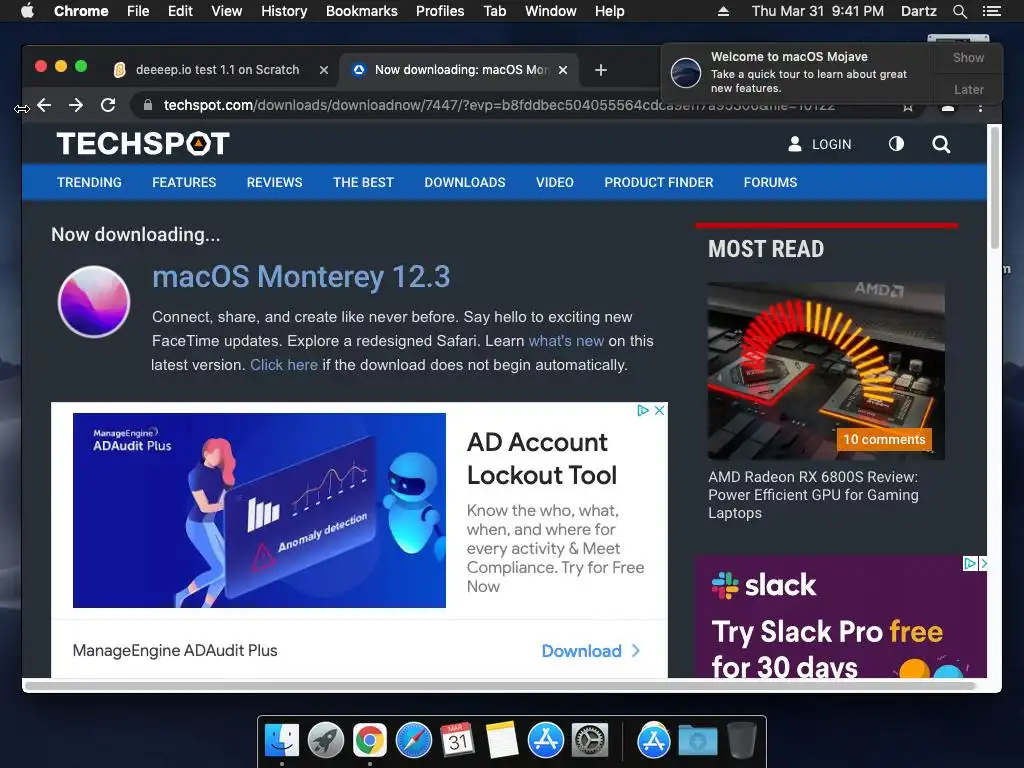
Task: Open the Profiles menu
Action: tap(440, 11)
